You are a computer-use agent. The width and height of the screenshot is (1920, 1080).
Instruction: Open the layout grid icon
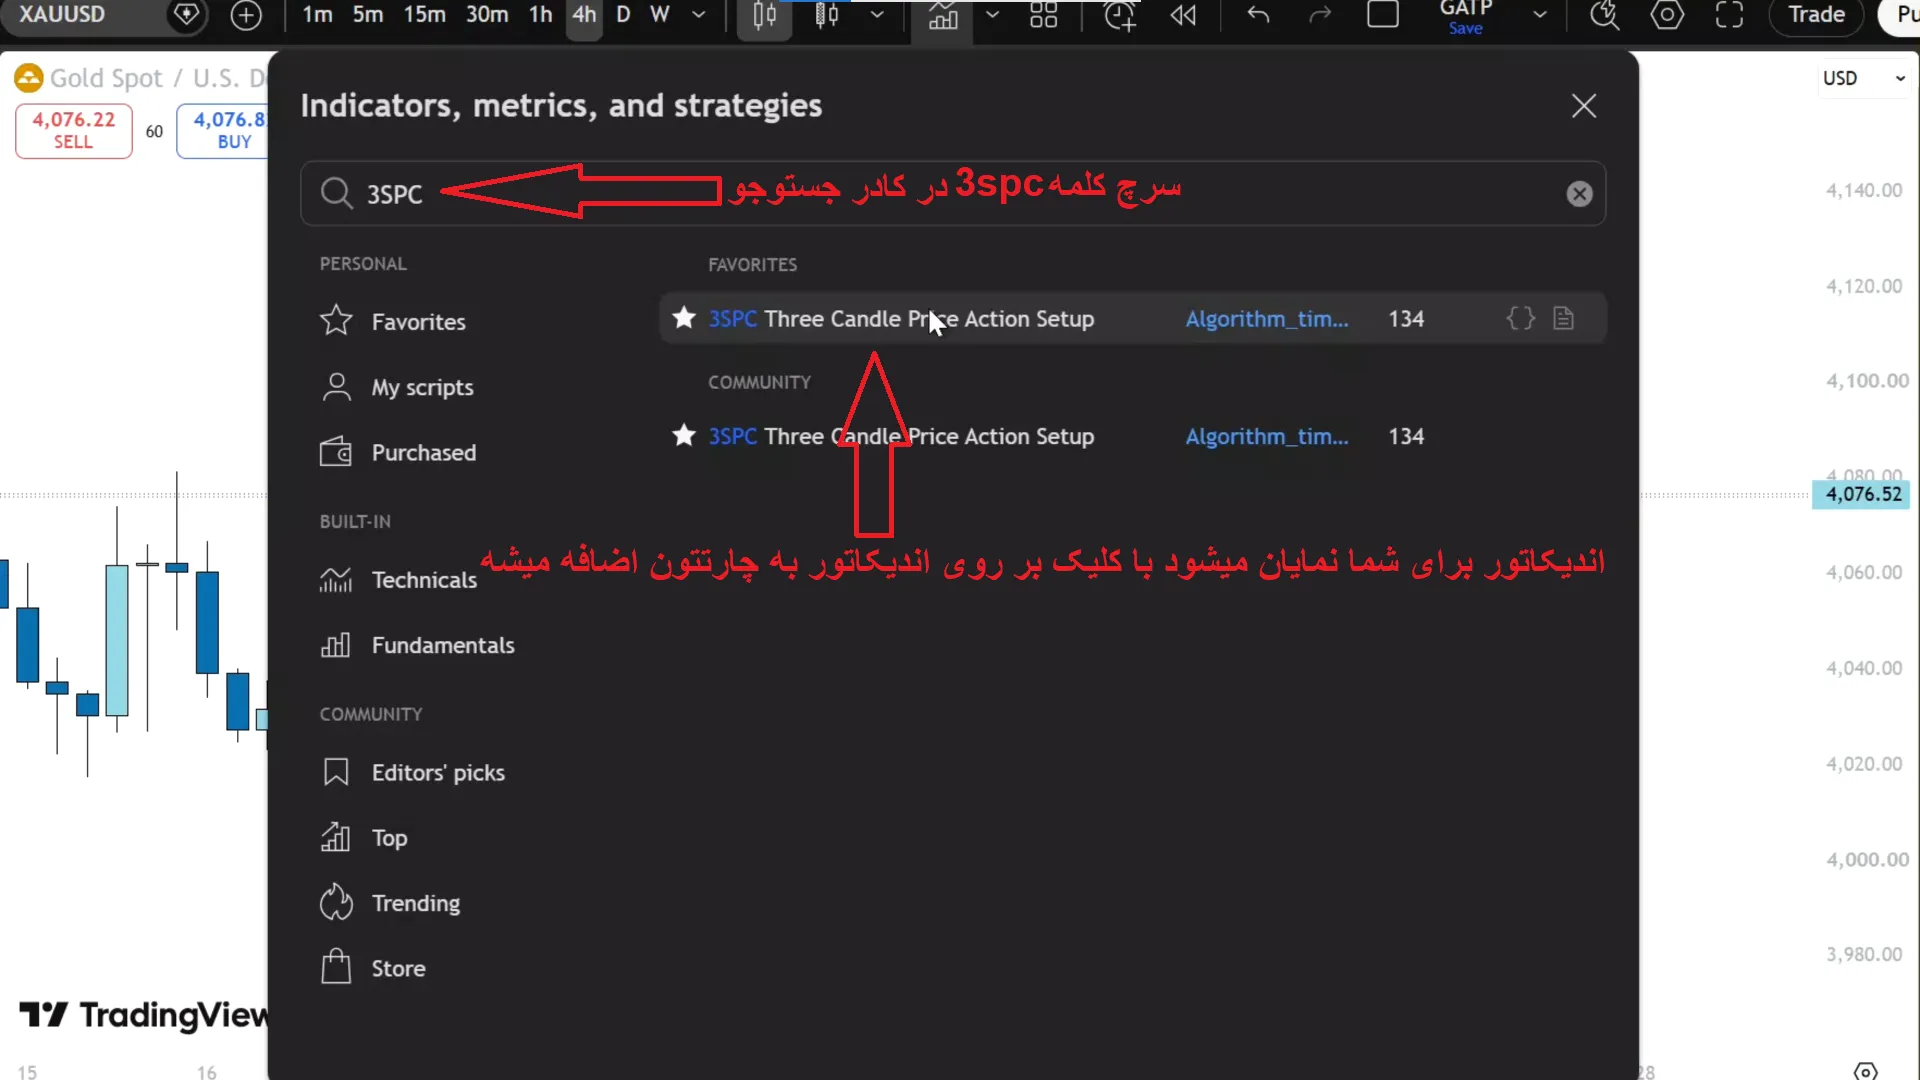point(1043,15)
